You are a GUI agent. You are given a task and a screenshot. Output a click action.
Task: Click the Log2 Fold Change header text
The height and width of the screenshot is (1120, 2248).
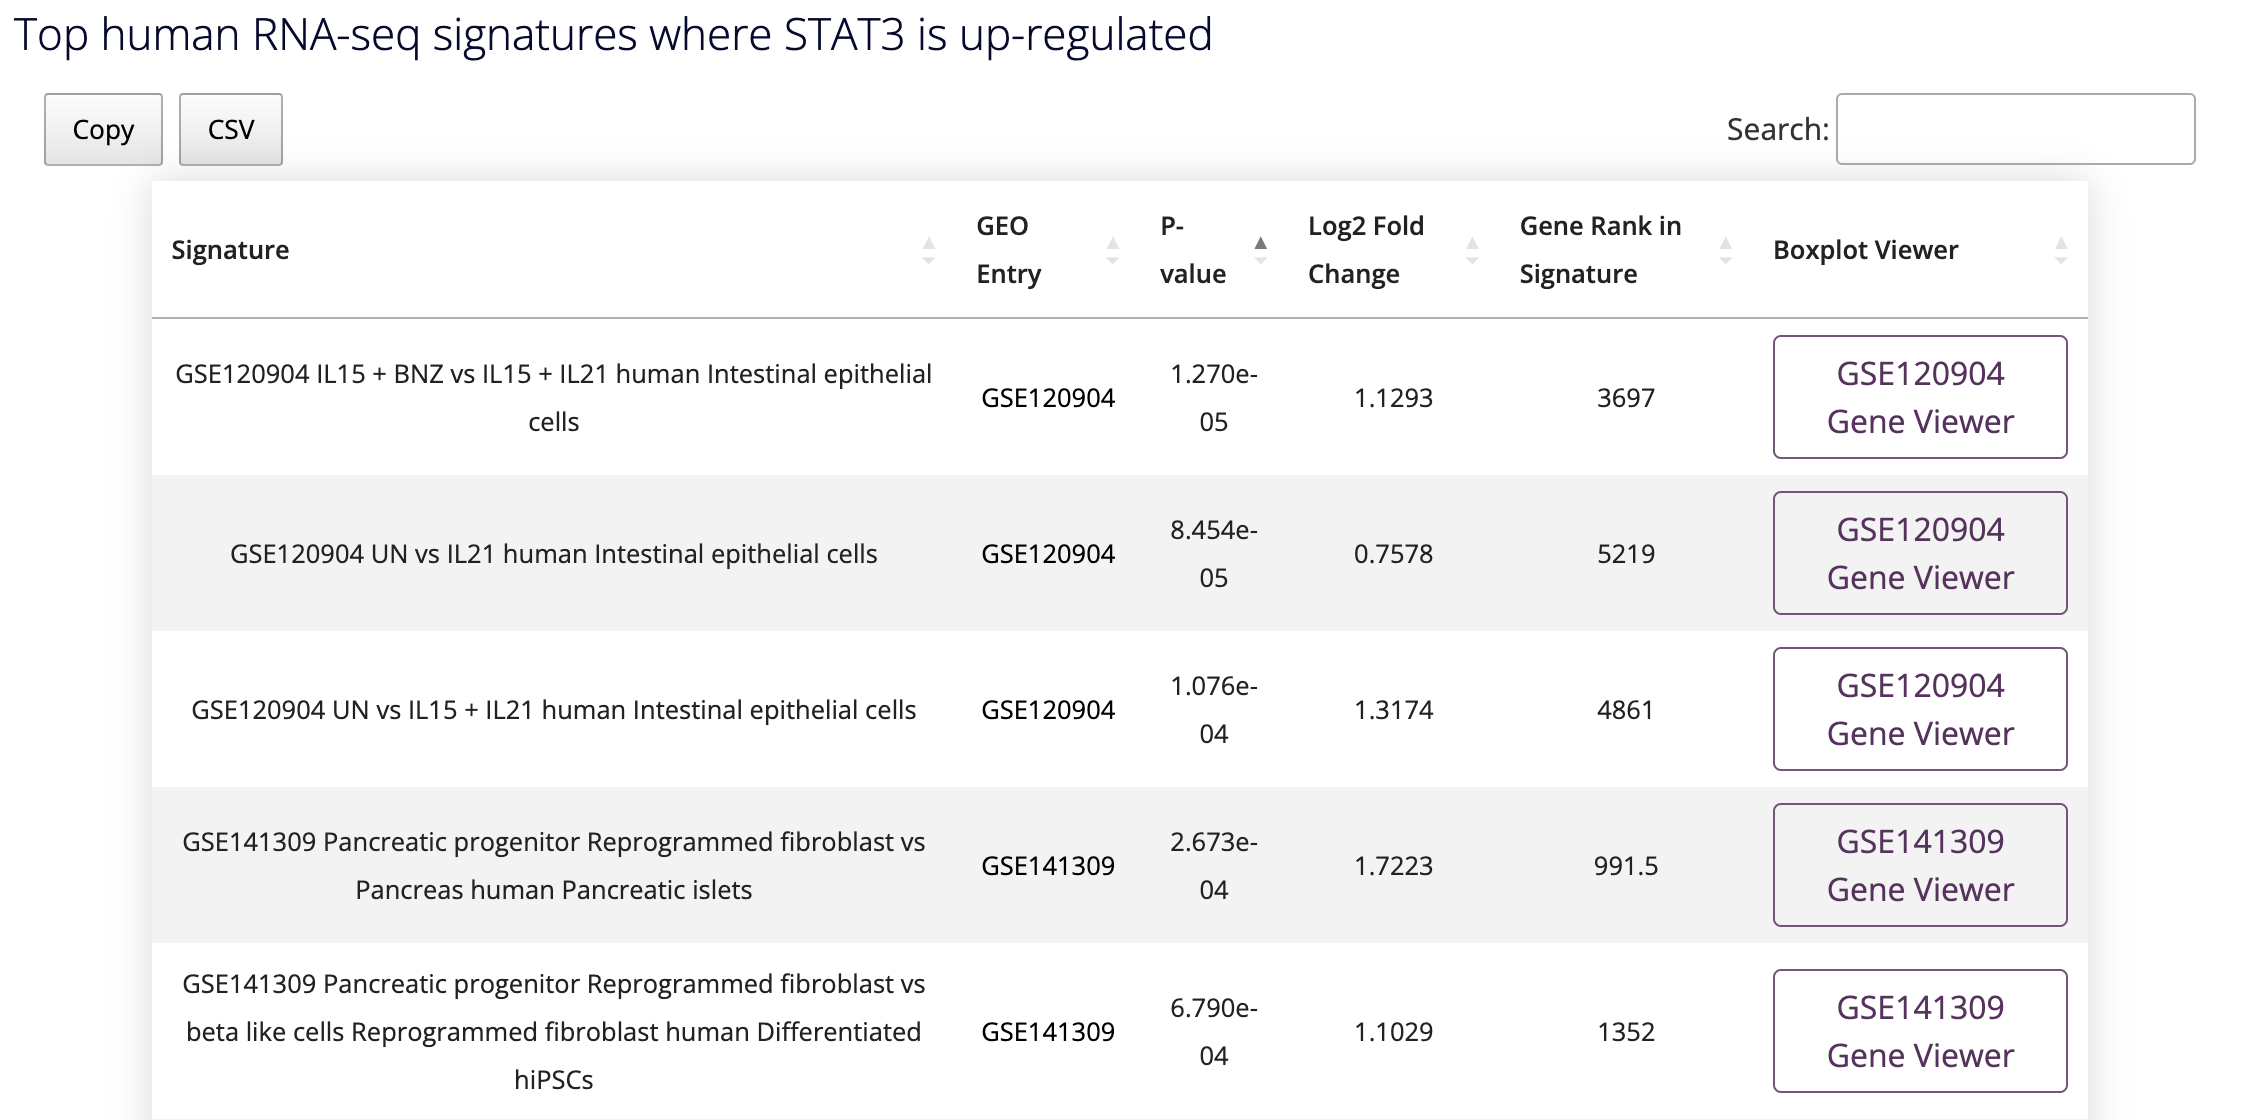[x=1365, y=250]
